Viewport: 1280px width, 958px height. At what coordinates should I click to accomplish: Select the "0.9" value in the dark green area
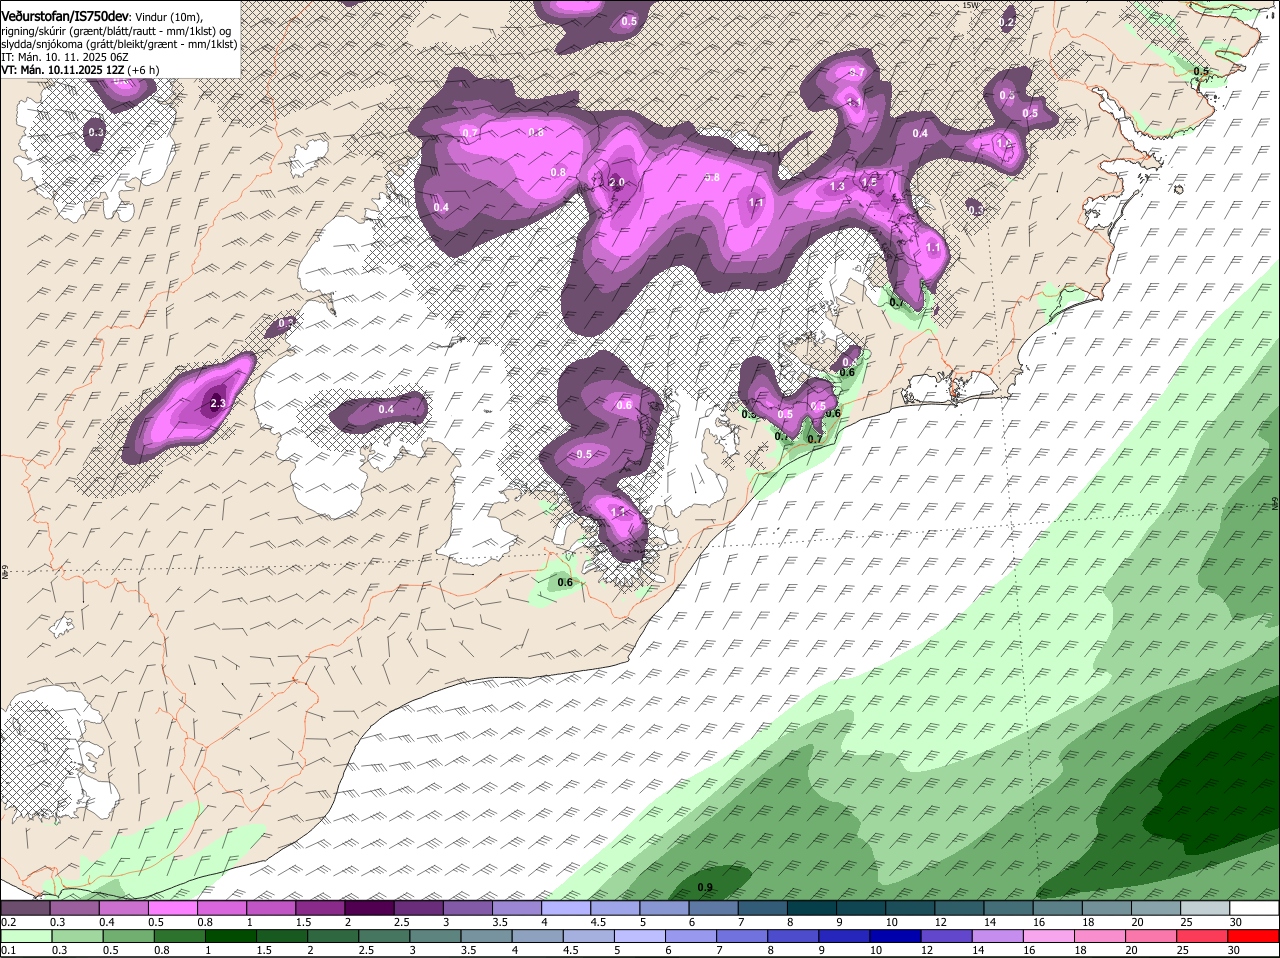tap(705, 887)
